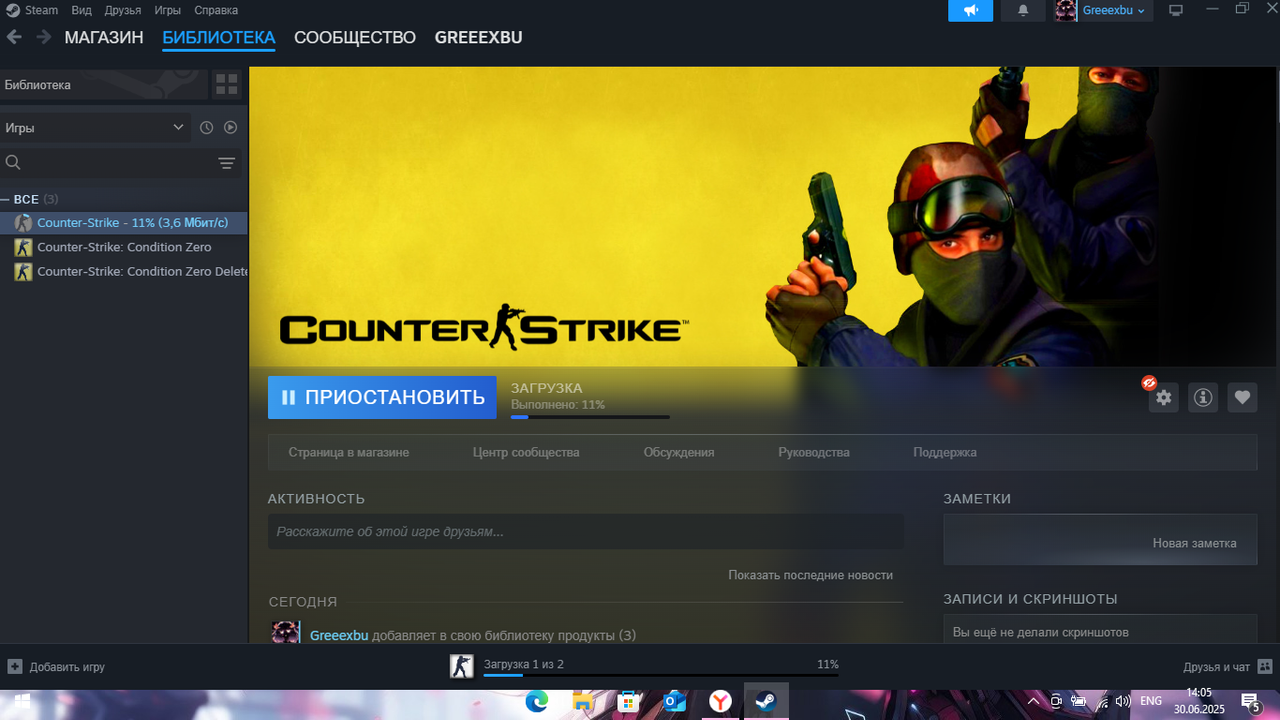This screenshot has width=1280, height=720.
Task: Expand the Greeexbu account dropdown
Action: (1115, 10)
